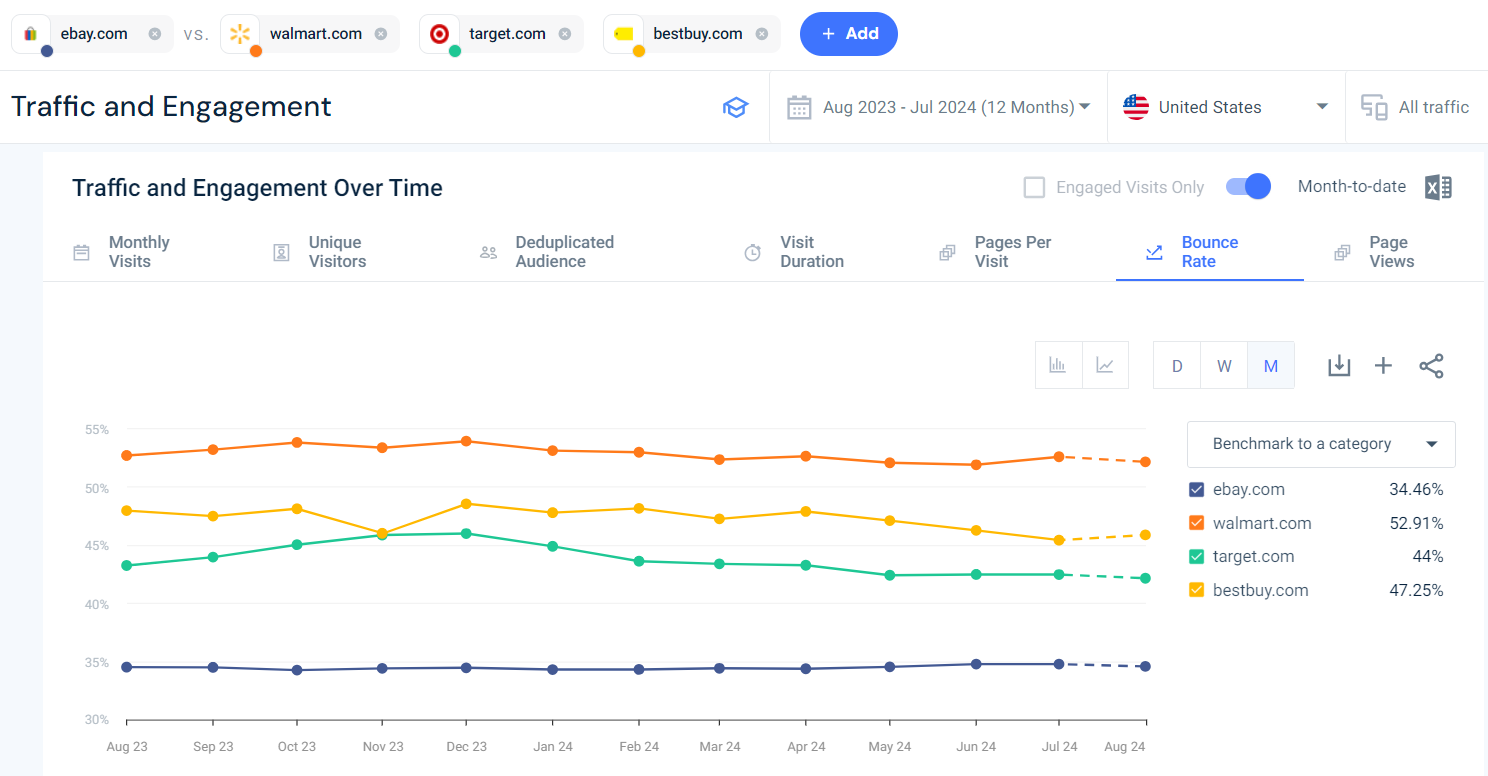Add another website to compare
Viewport: 1488px width, 776px height.
click(x=849, y=34)
